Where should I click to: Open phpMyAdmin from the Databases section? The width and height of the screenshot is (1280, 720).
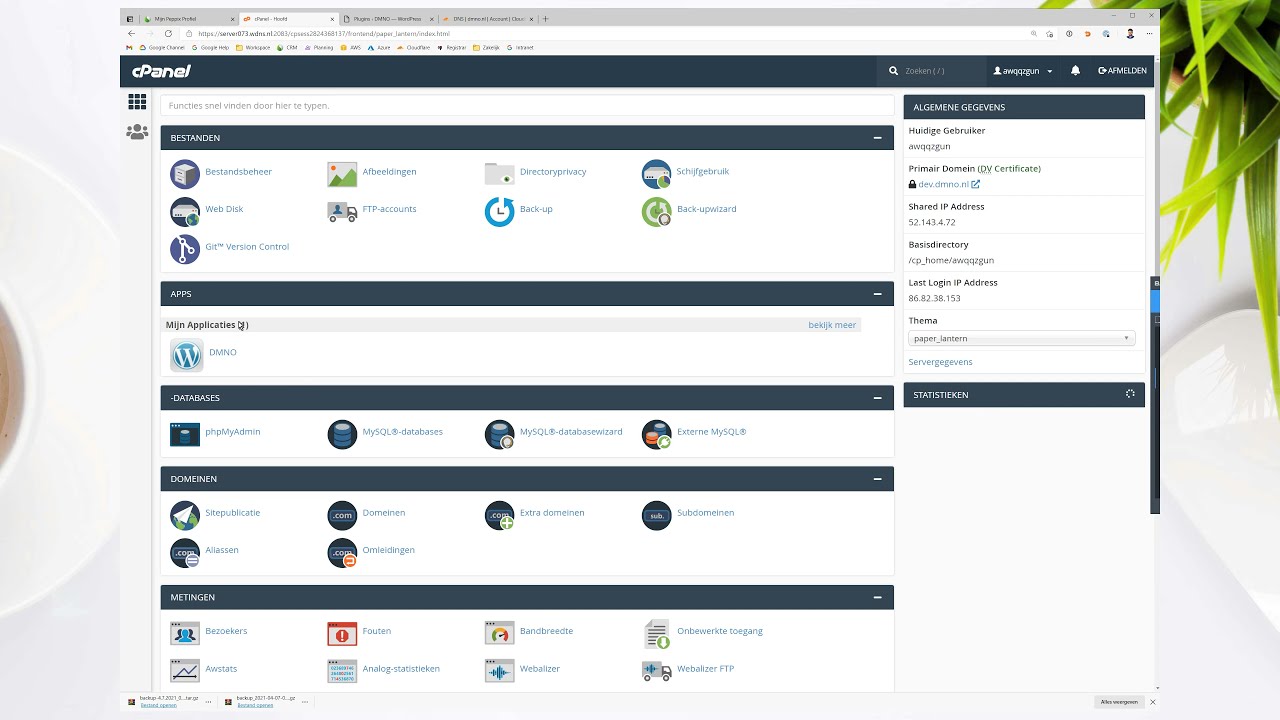233,431
